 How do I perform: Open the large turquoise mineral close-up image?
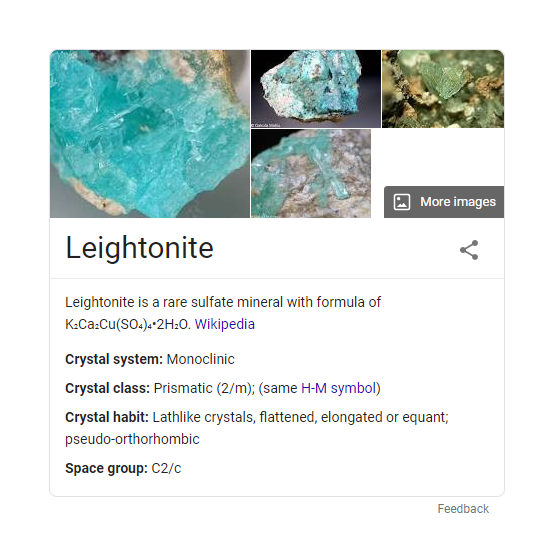[150, 134]
